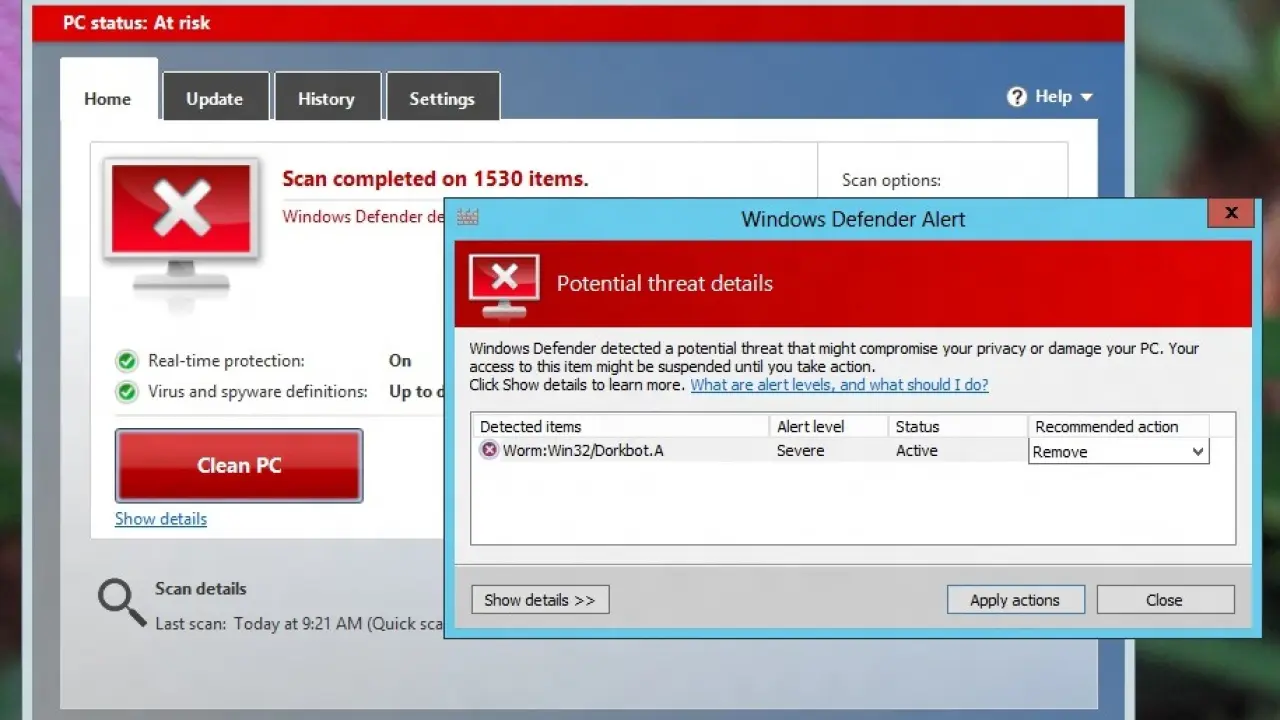
Task: Click the virus definitions green checkmark icon
Action: click(x=127, y=392)
